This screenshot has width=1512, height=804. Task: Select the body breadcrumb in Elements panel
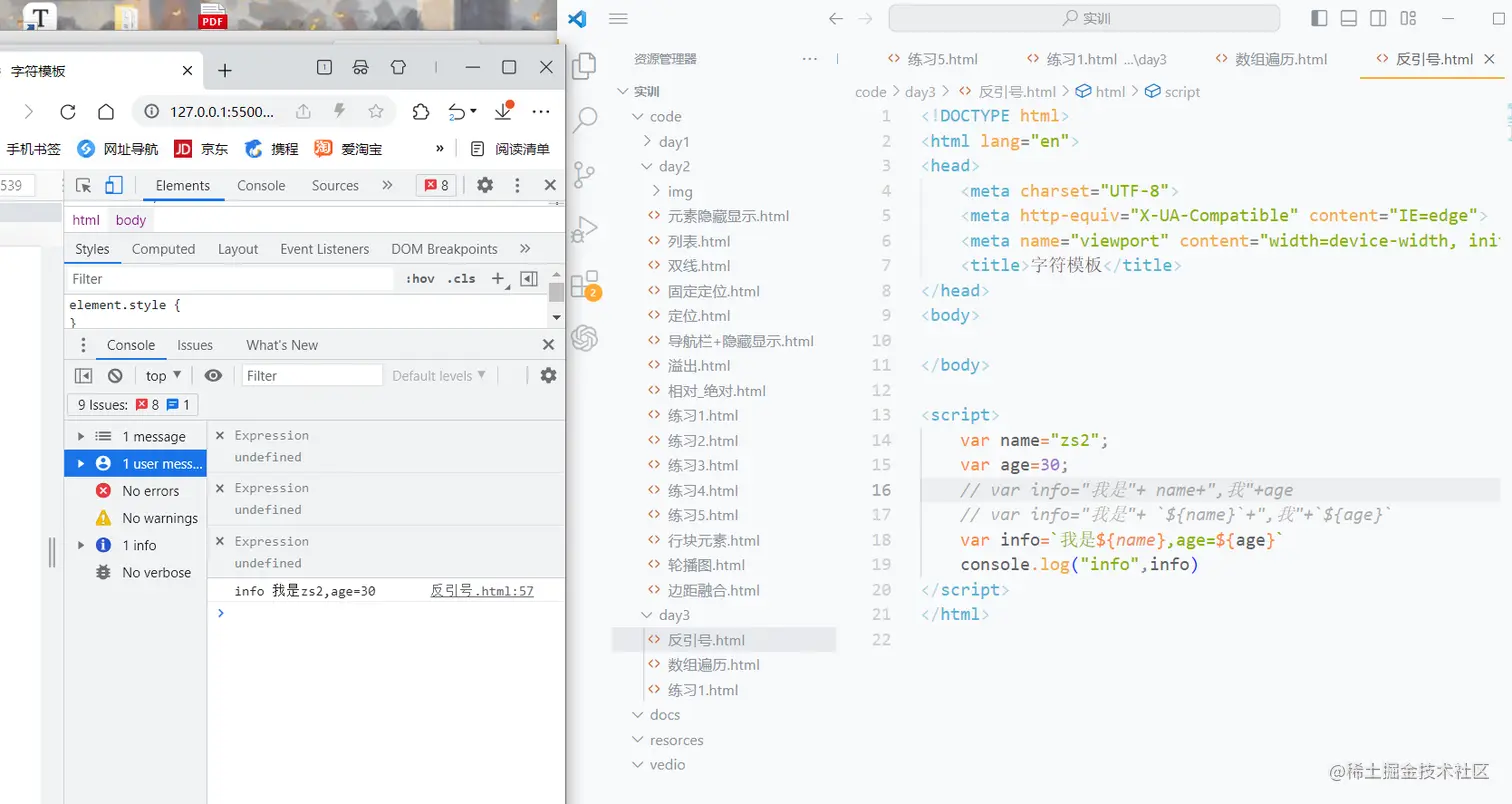pos(131,220)
